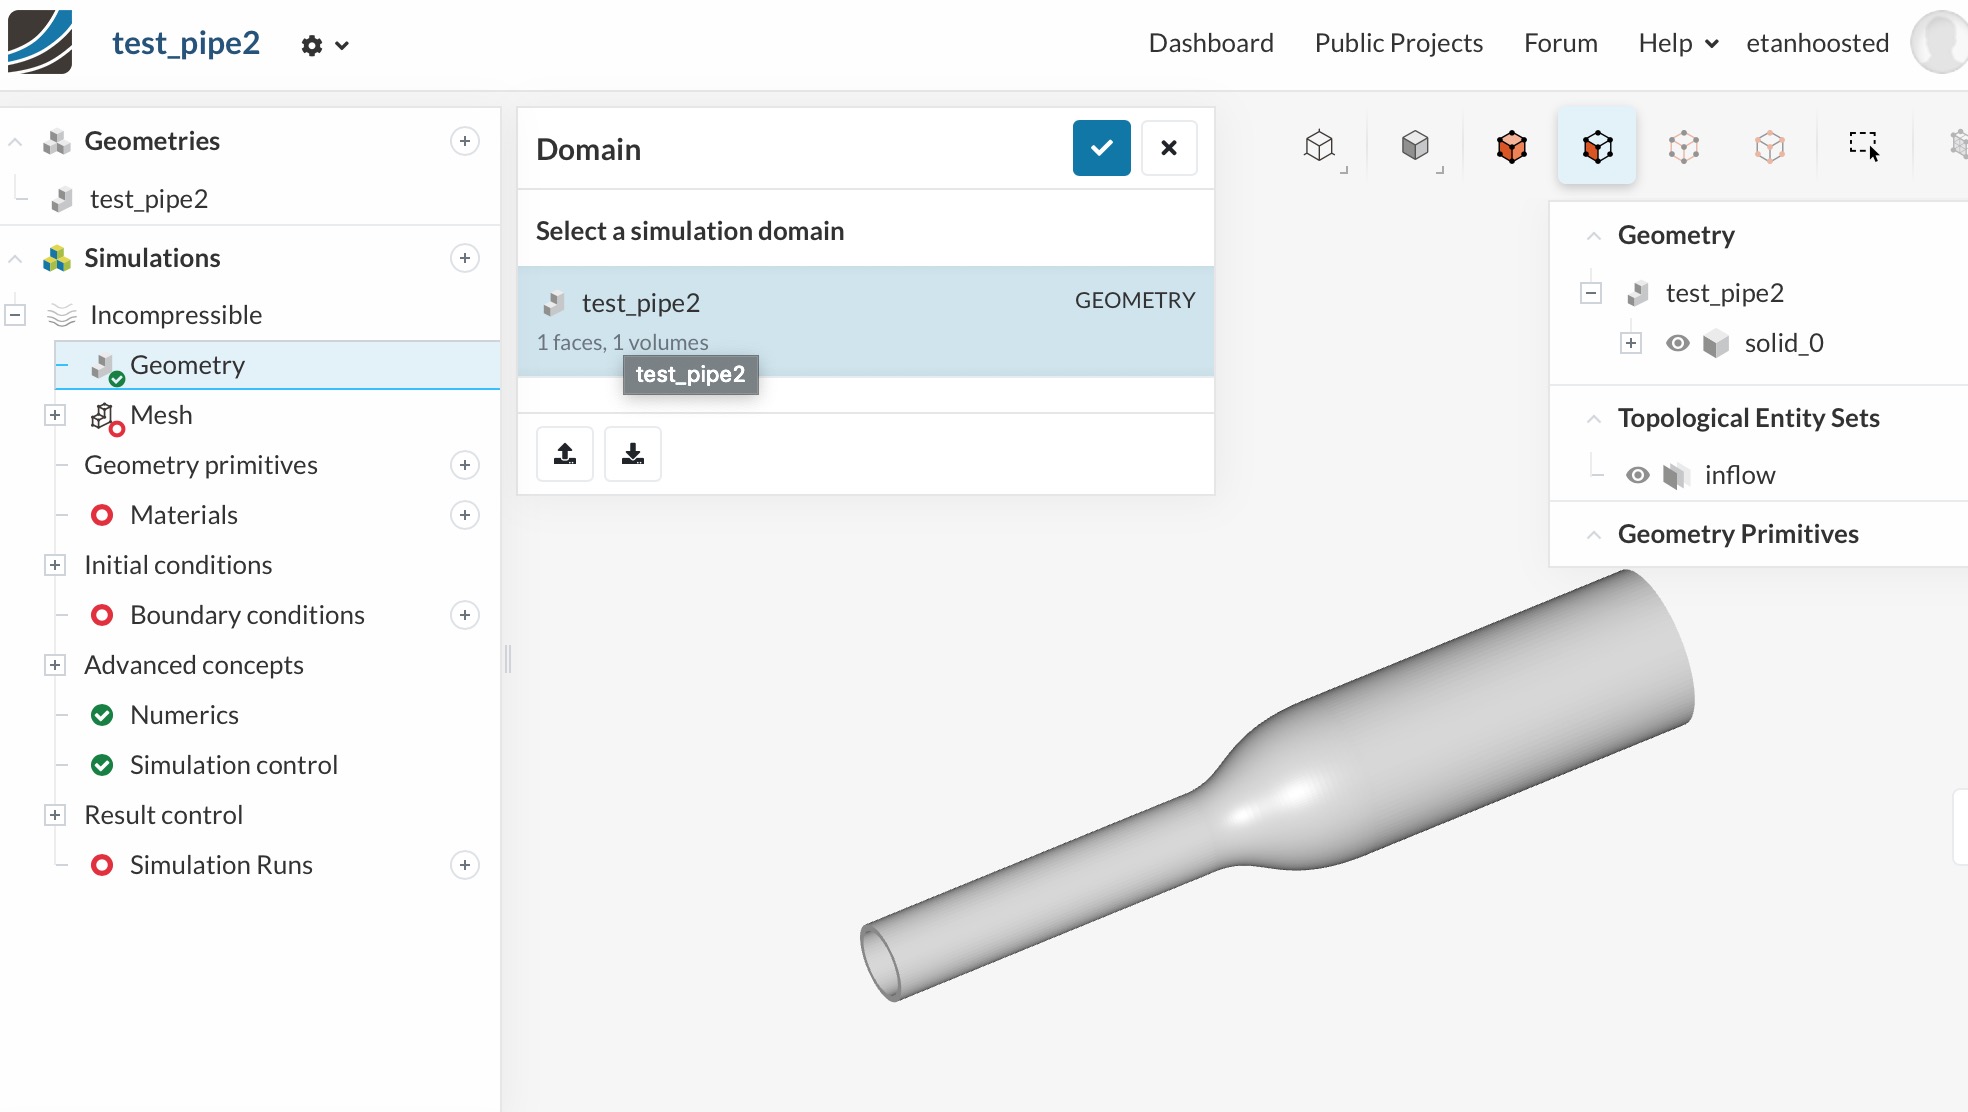Toggle visibility of inflow entity set
1968x1112 pixels.
pos(1637,475)
